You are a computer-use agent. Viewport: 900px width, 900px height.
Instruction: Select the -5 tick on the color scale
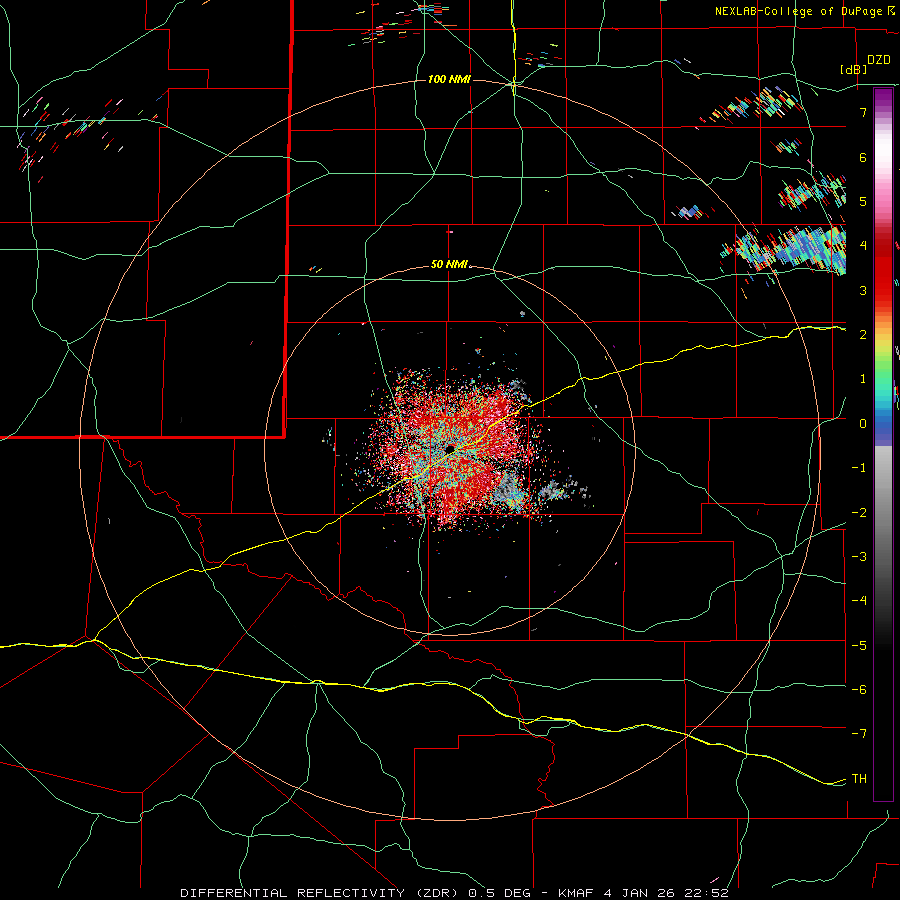[x=859, y=646]
